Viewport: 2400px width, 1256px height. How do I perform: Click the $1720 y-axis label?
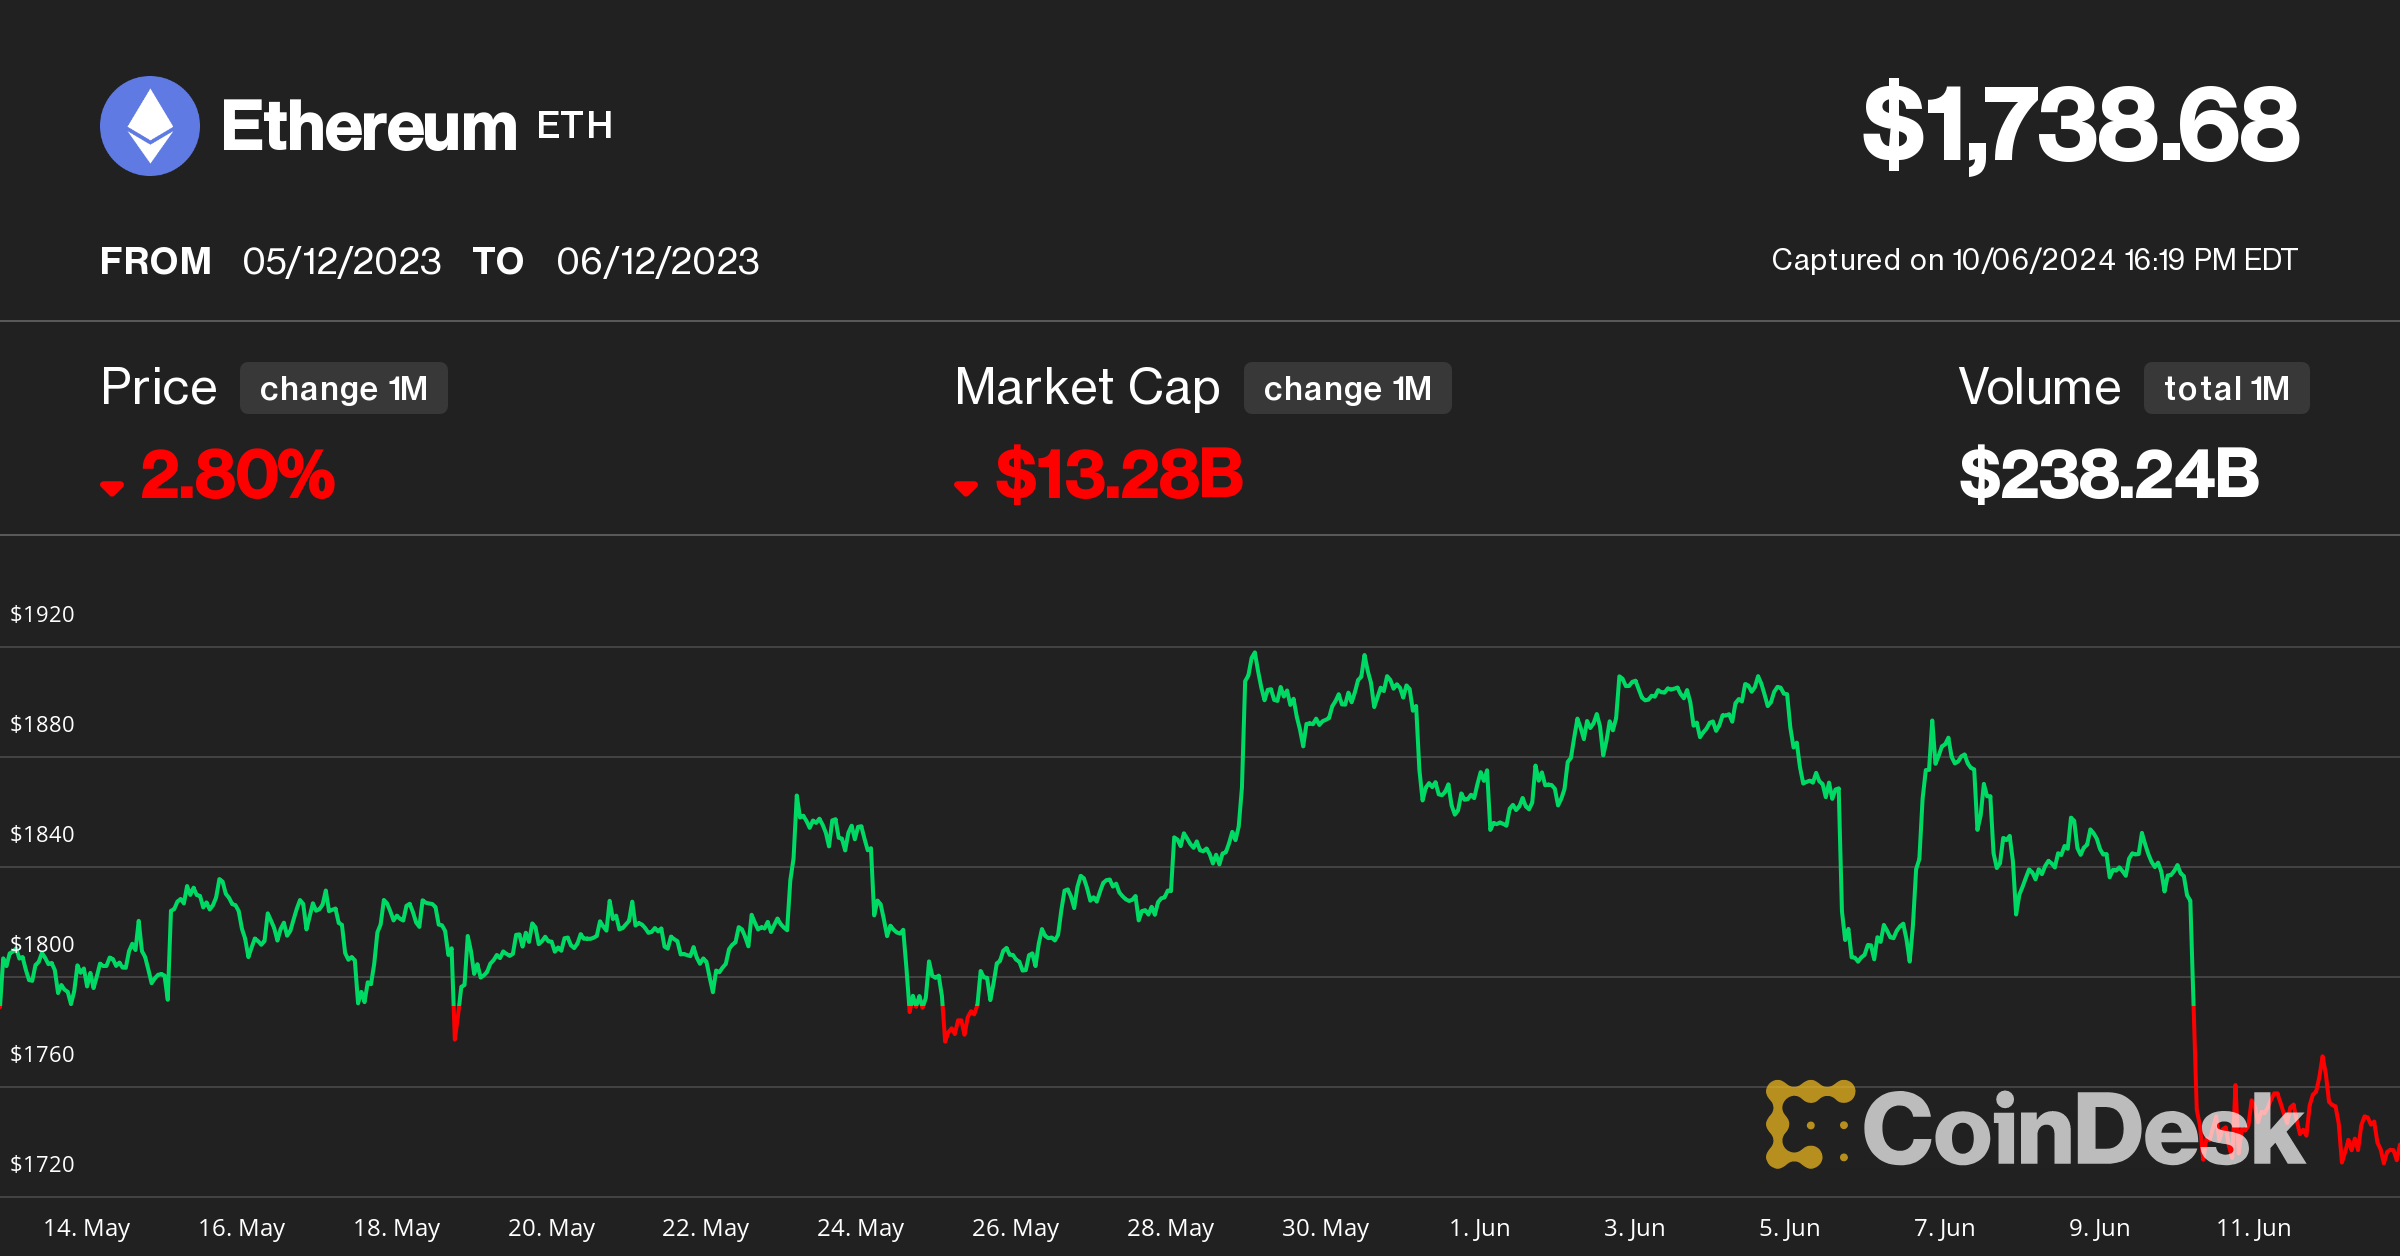[x=42, y=1164]
